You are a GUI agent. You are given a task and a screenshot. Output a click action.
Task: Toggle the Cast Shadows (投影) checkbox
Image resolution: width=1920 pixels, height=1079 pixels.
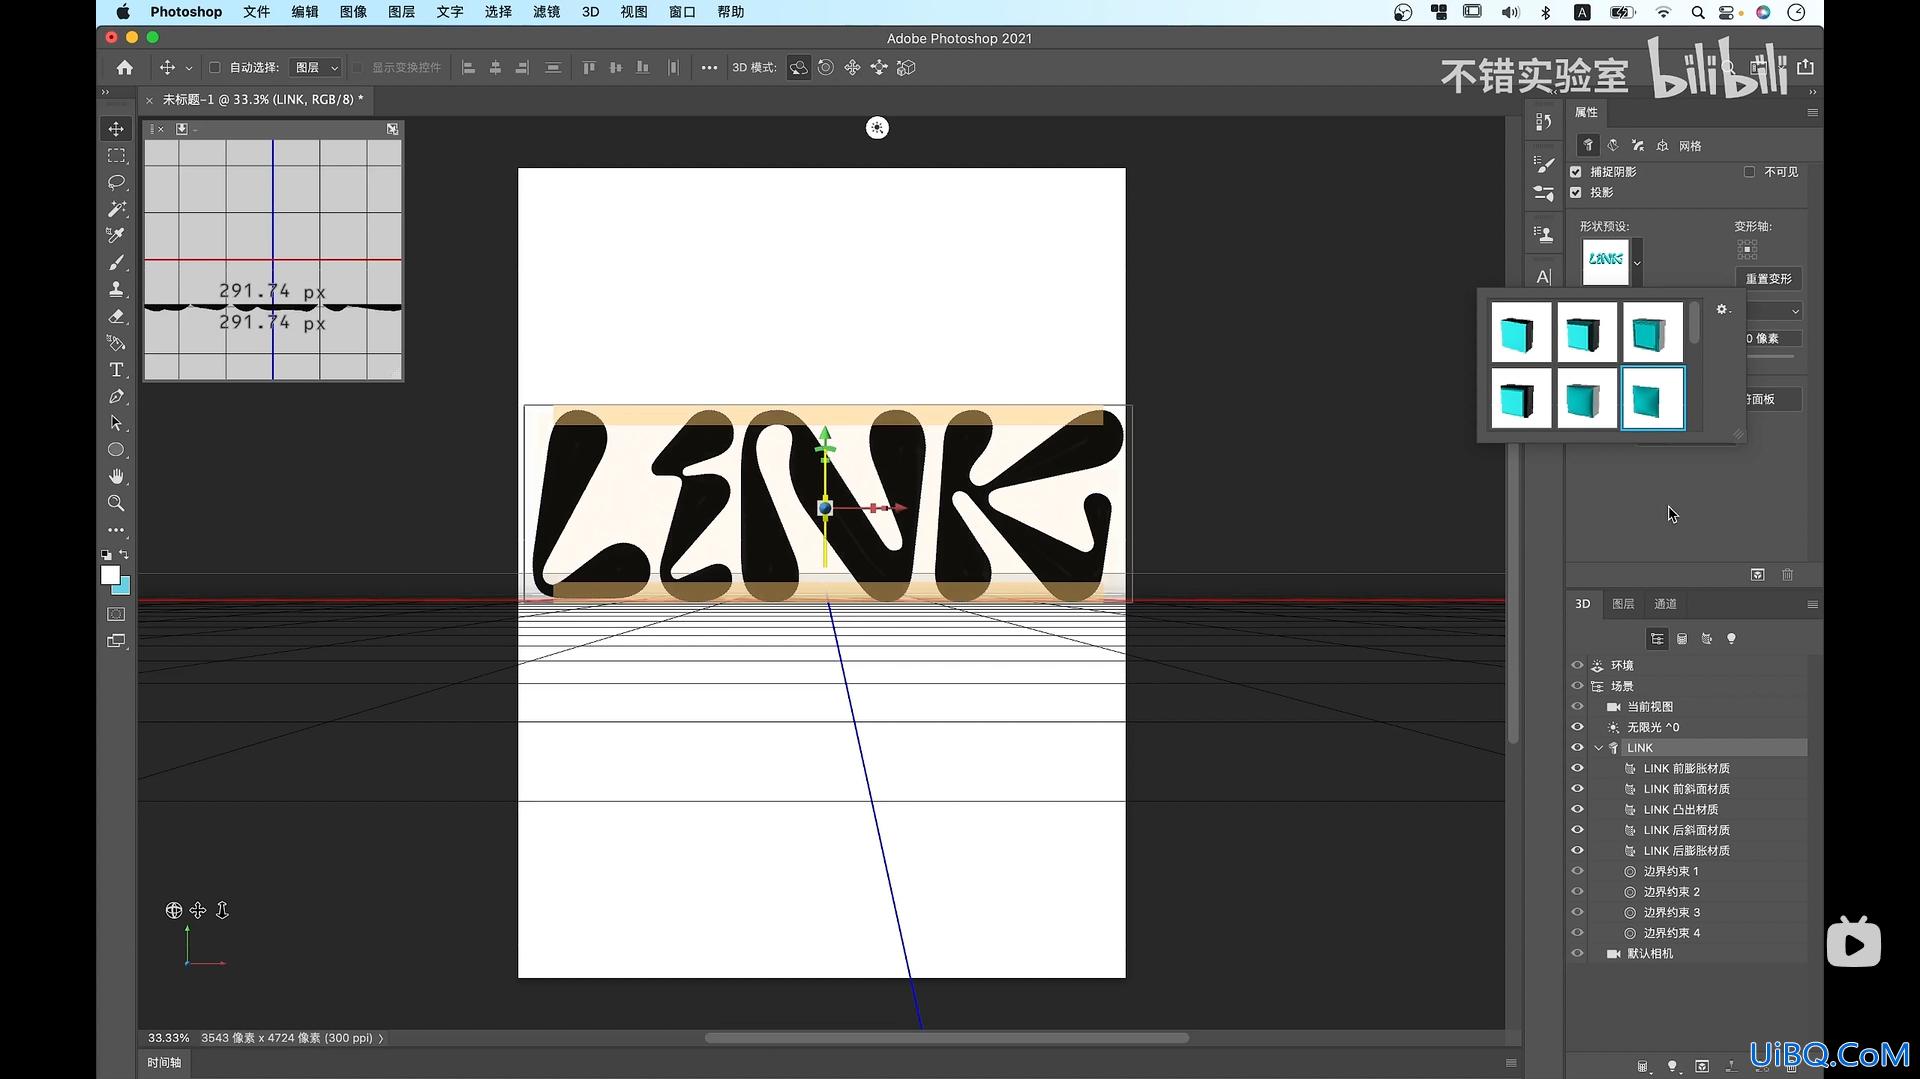(x=1576, y=192)
